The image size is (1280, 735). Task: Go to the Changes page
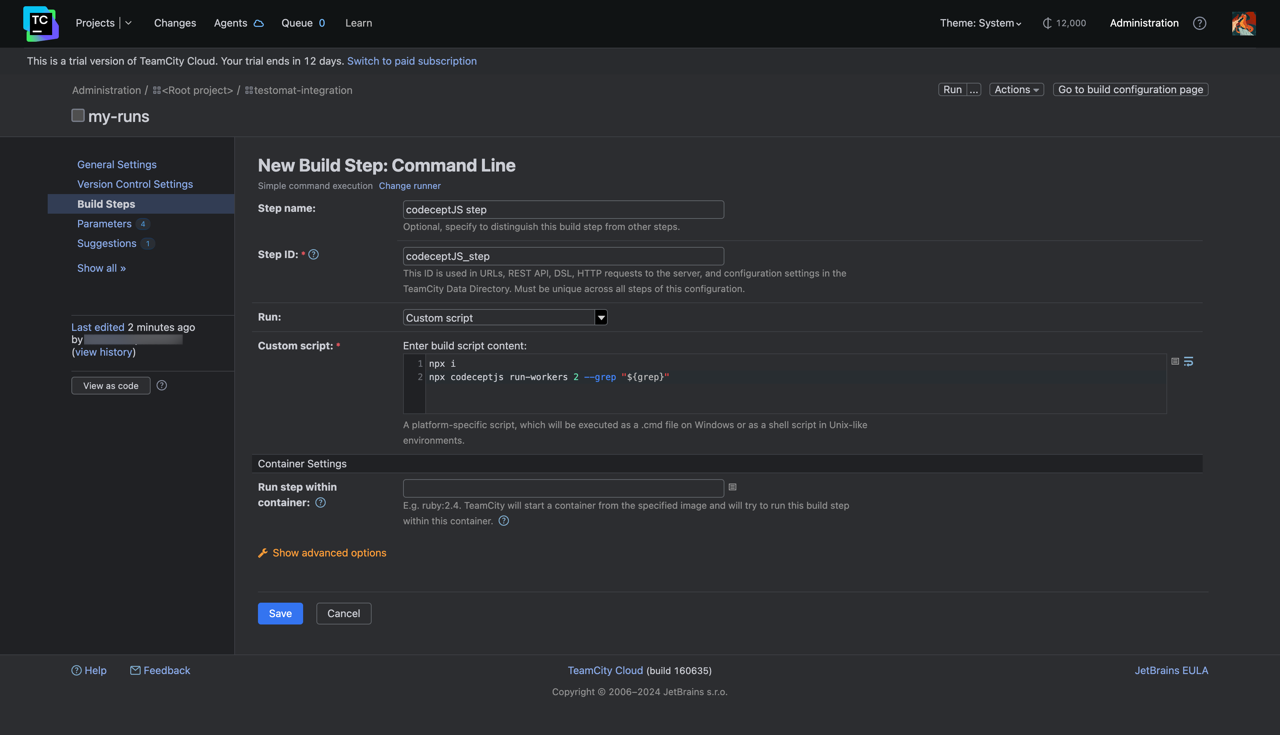coord(175,23)
